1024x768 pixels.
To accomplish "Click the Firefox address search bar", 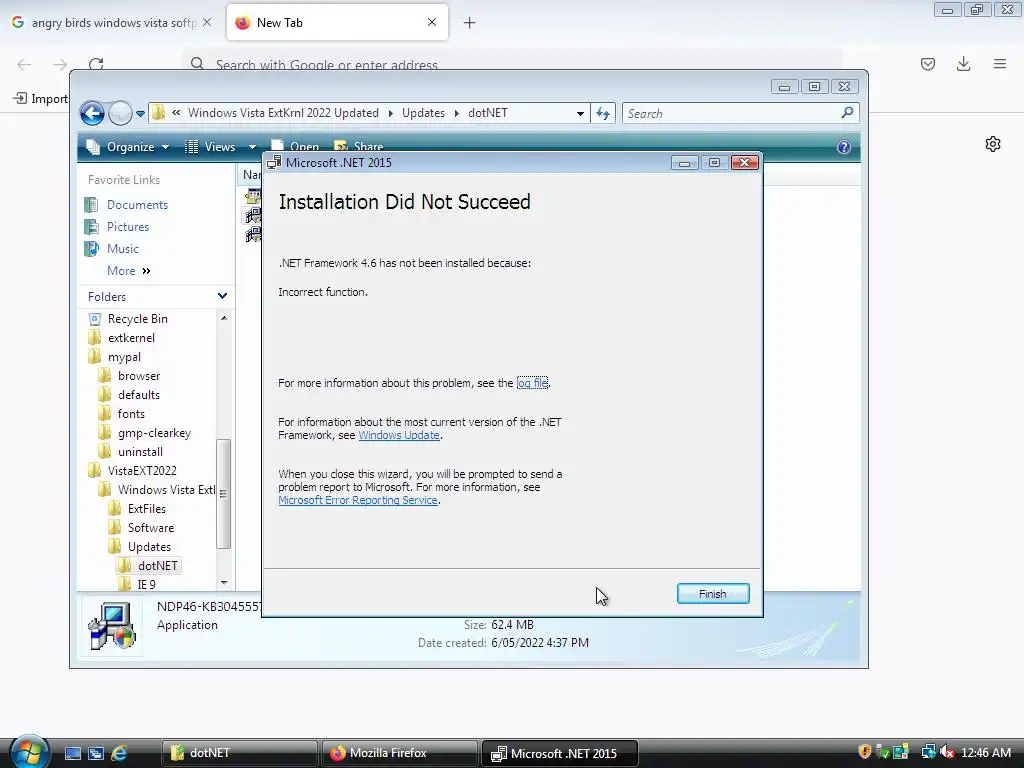I will pos(513,64).
